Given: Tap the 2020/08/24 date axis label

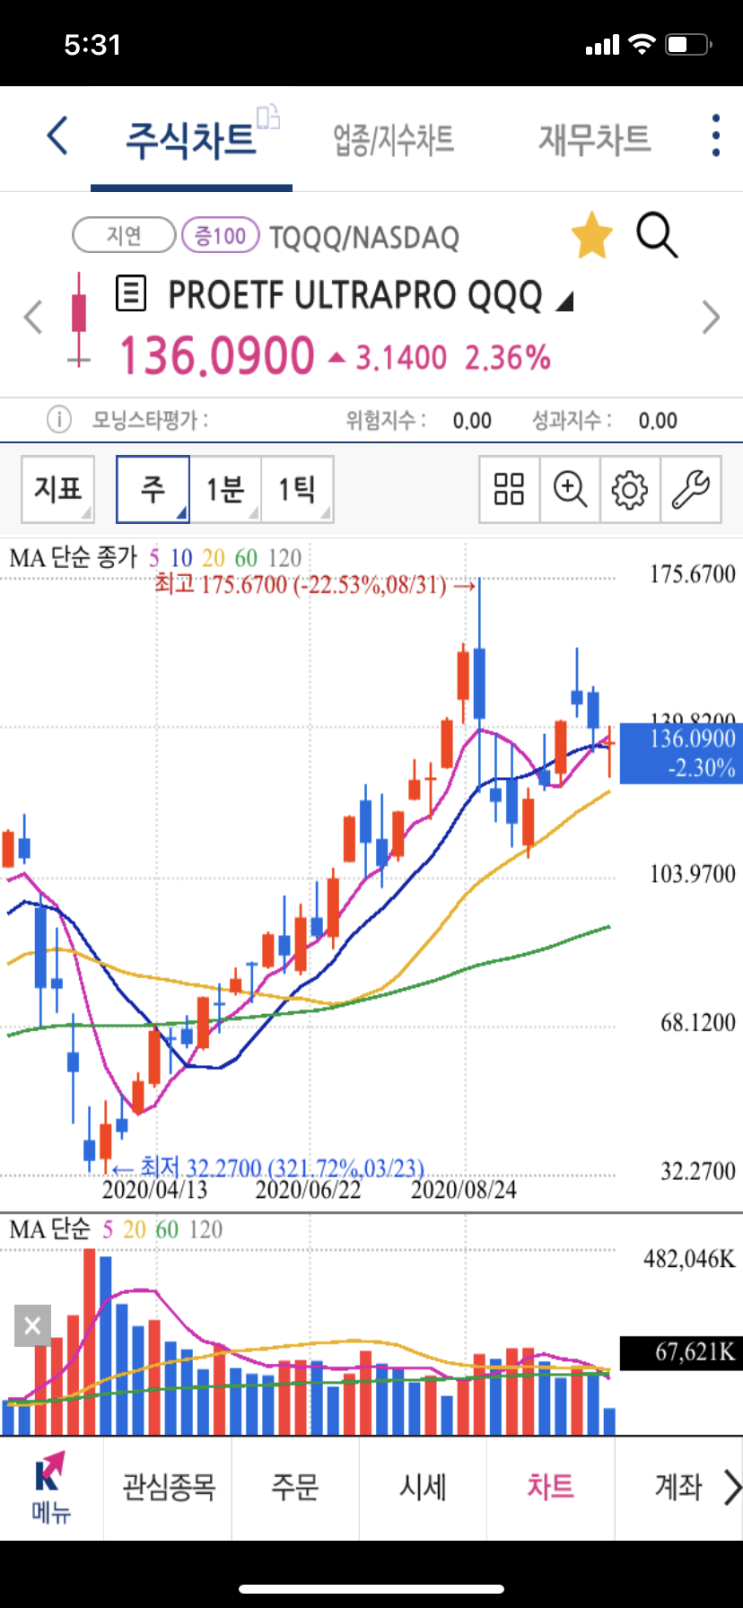Looking at the screenshot, I should pos(464,1189).
